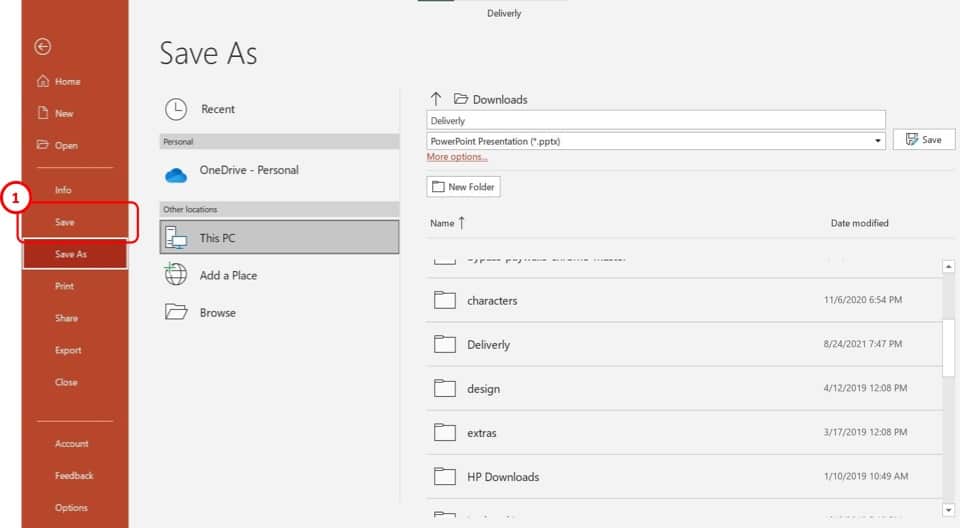960x528 pixels.
Task: Choose Add a Place
Action: [x=279, y=275]
